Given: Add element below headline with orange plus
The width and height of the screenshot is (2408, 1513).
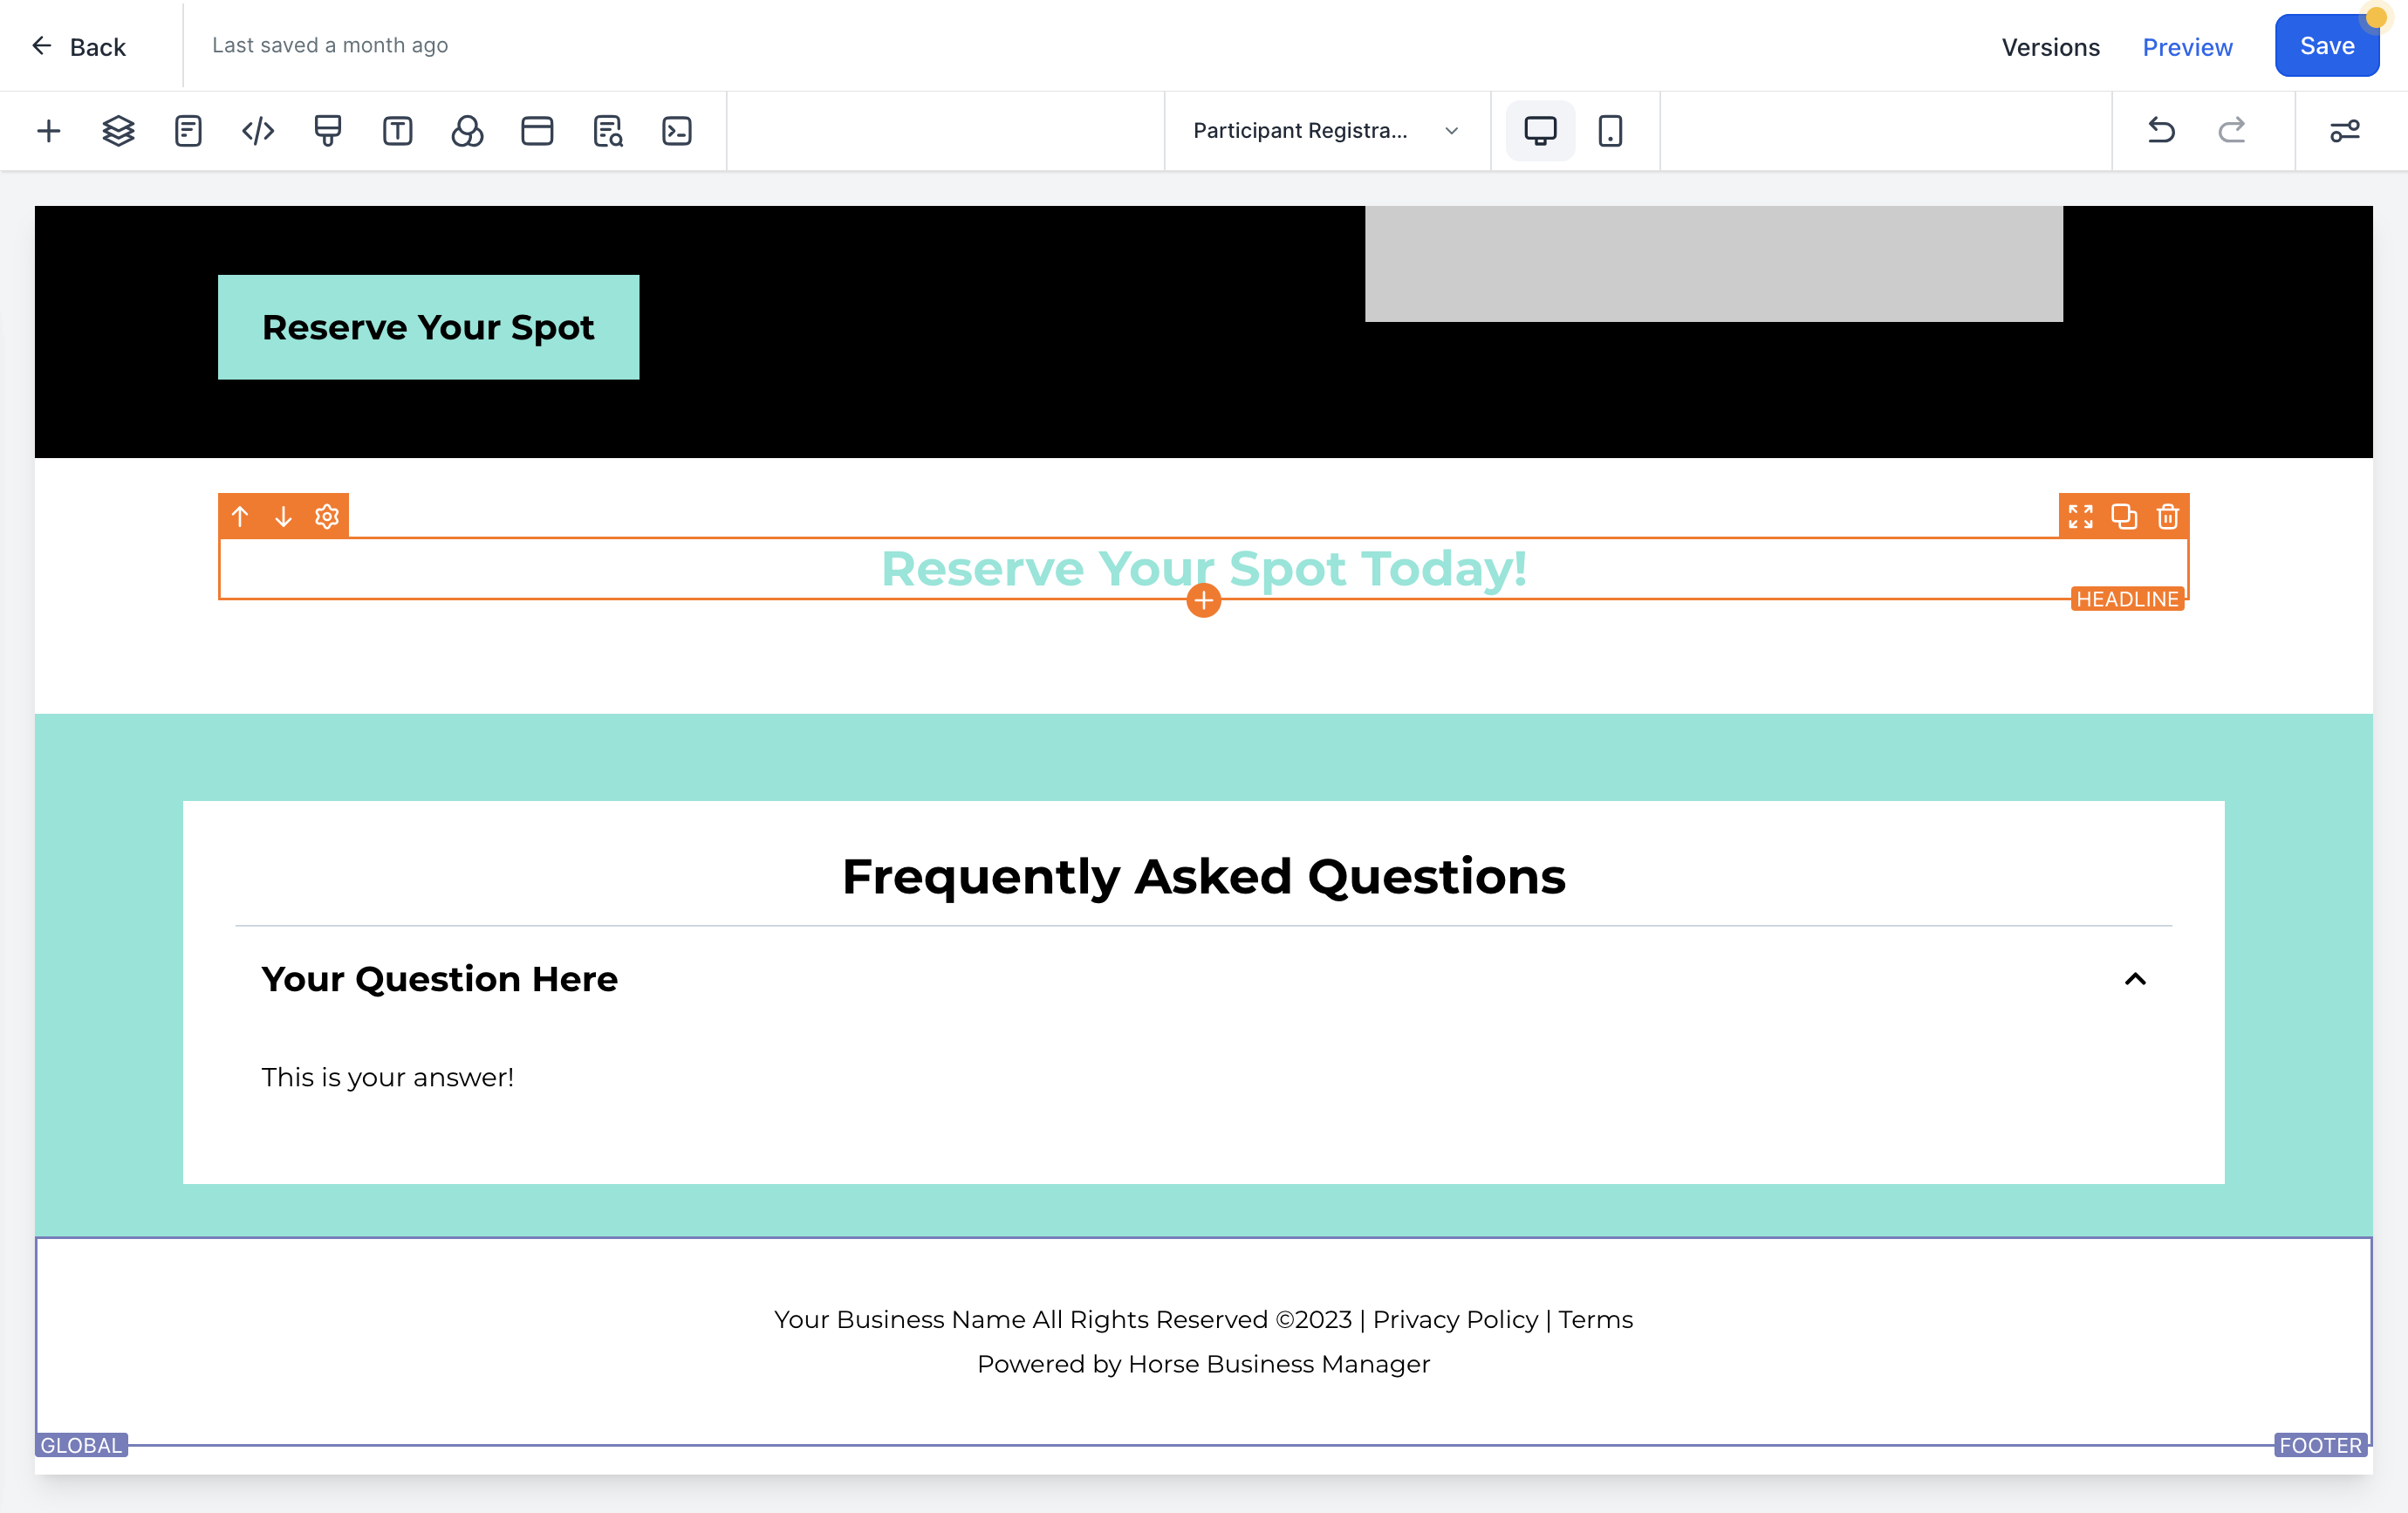Looking at the screenshot, I should coord(1203,600).
